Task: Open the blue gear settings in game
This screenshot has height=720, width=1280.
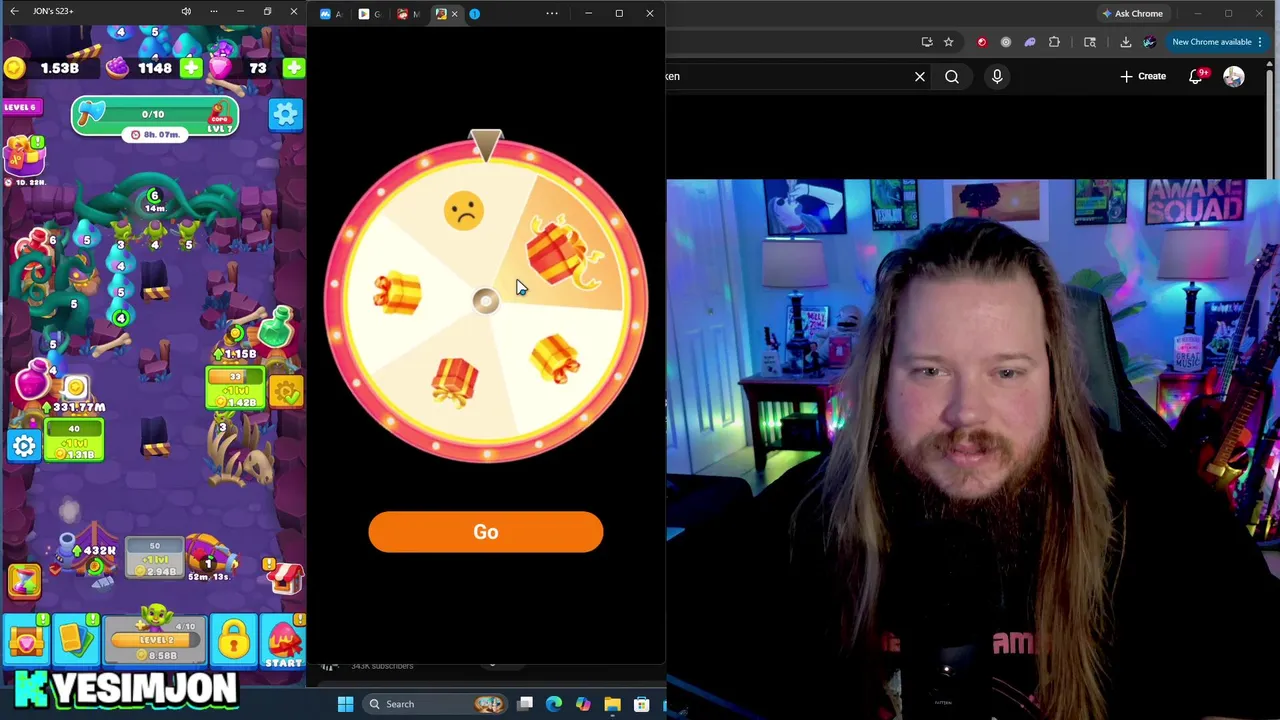Action: coord(285,114)
